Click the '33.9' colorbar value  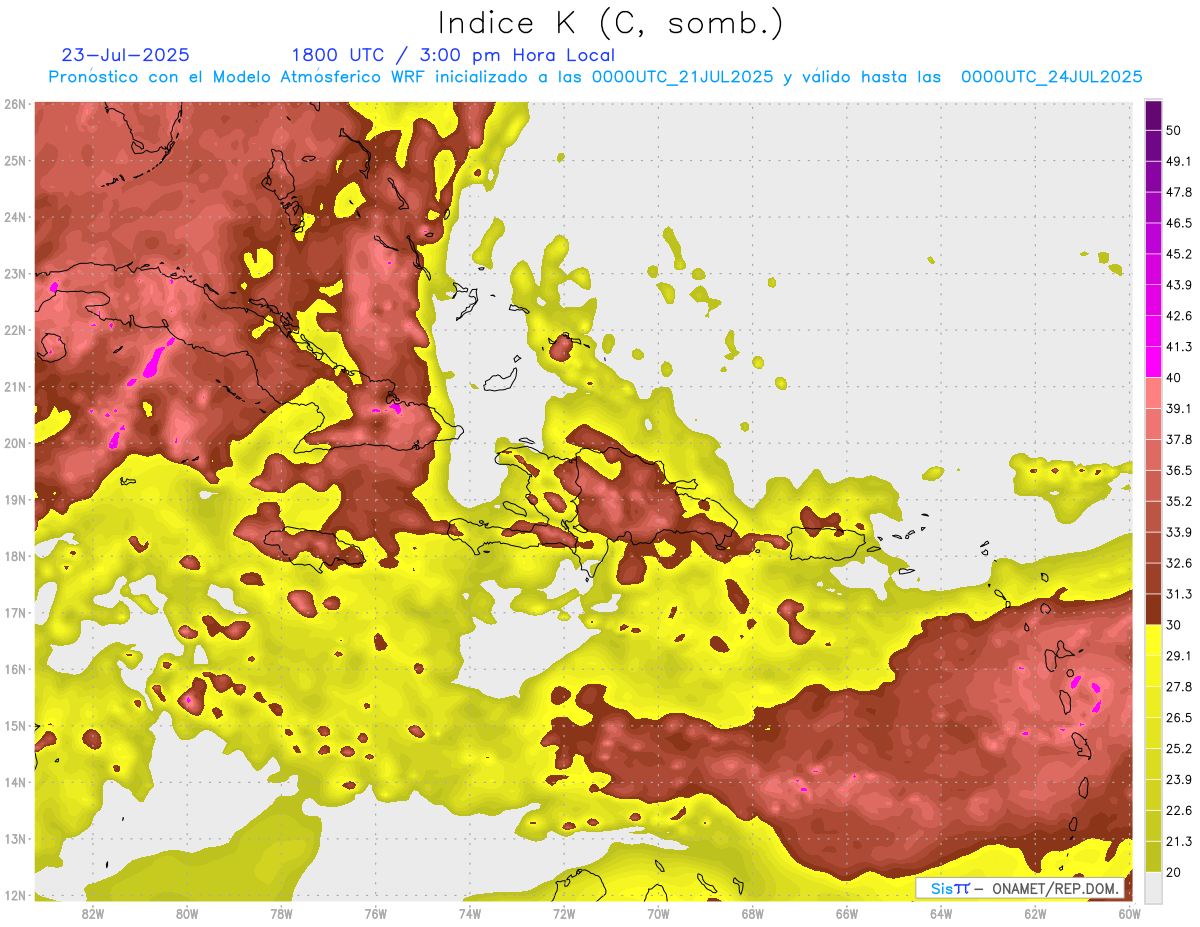1179,532
